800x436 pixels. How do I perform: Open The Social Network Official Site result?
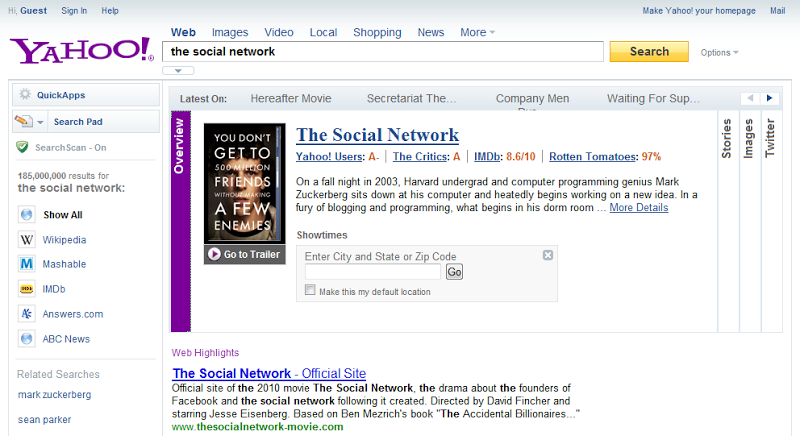(269, 373)
